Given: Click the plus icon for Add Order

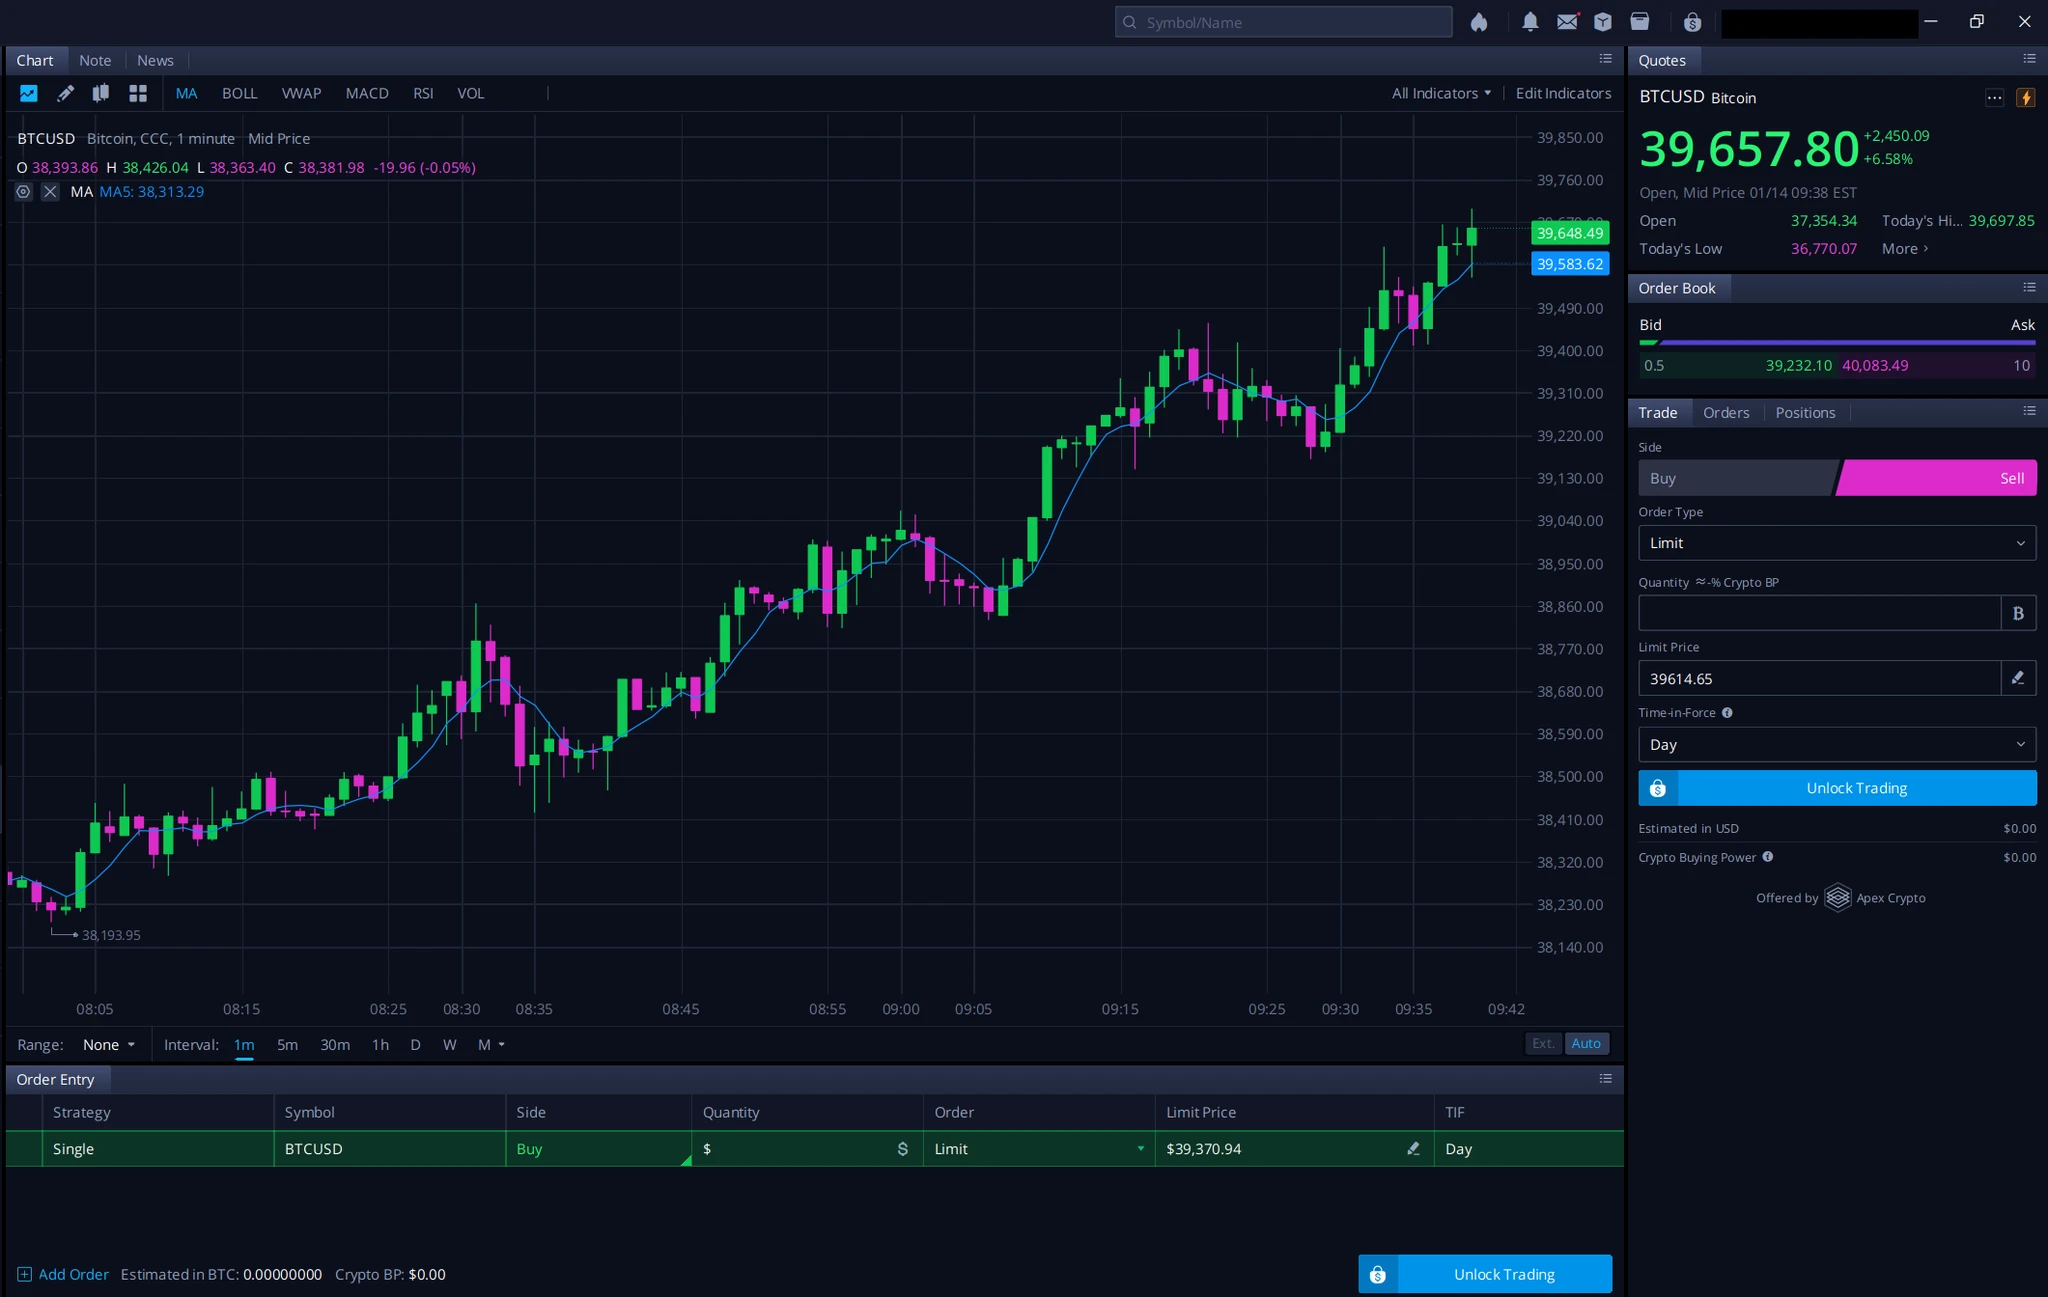Looking at the screenshot, I should [x=24, y=1274].
